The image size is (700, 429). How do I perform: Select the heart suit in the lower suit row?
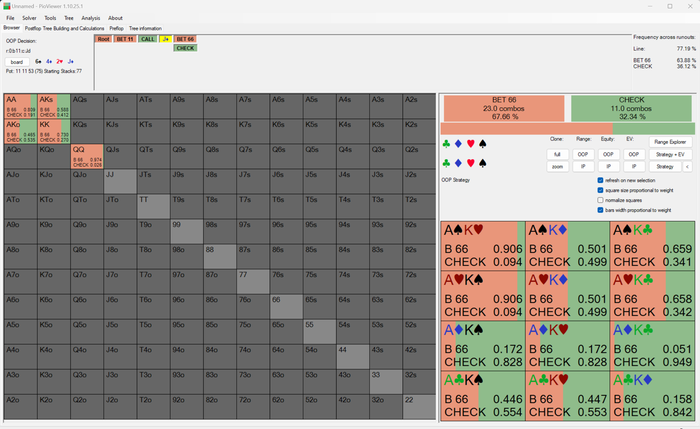(470, 163)
